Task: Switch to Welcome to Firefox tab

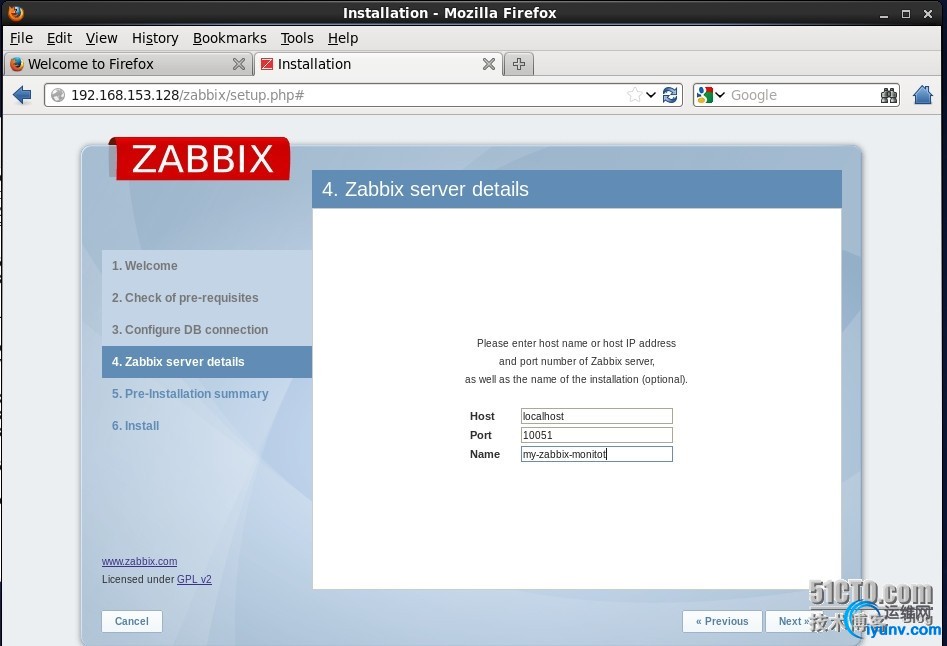Action: [x=128, y=64]
